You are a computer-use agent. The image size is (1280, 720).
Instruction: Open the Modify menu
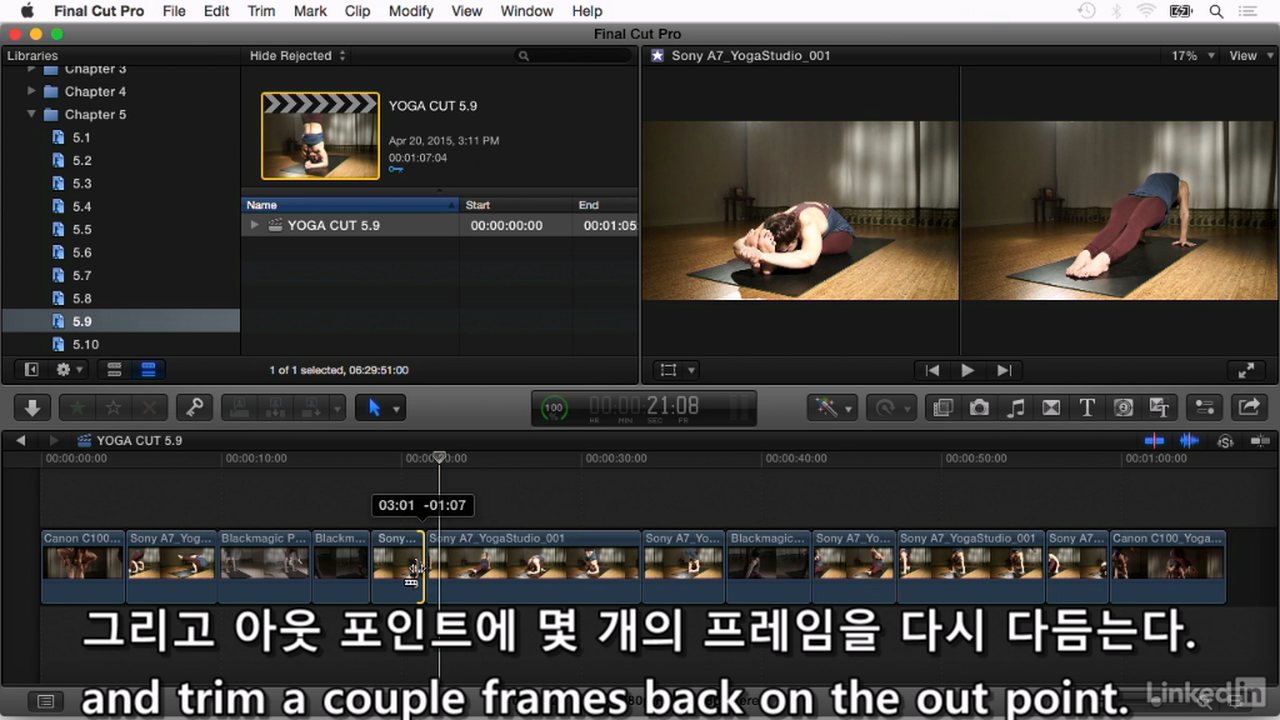[410, 11]
